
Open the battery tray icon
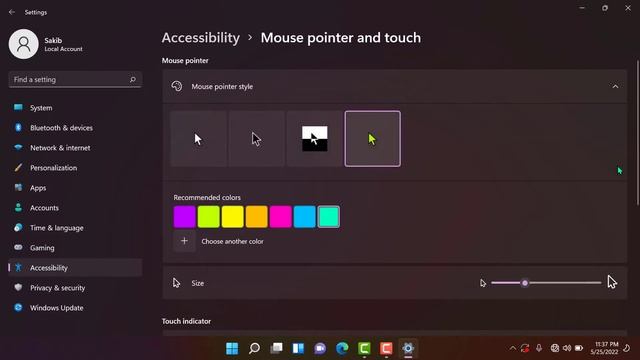click(579, 348)
